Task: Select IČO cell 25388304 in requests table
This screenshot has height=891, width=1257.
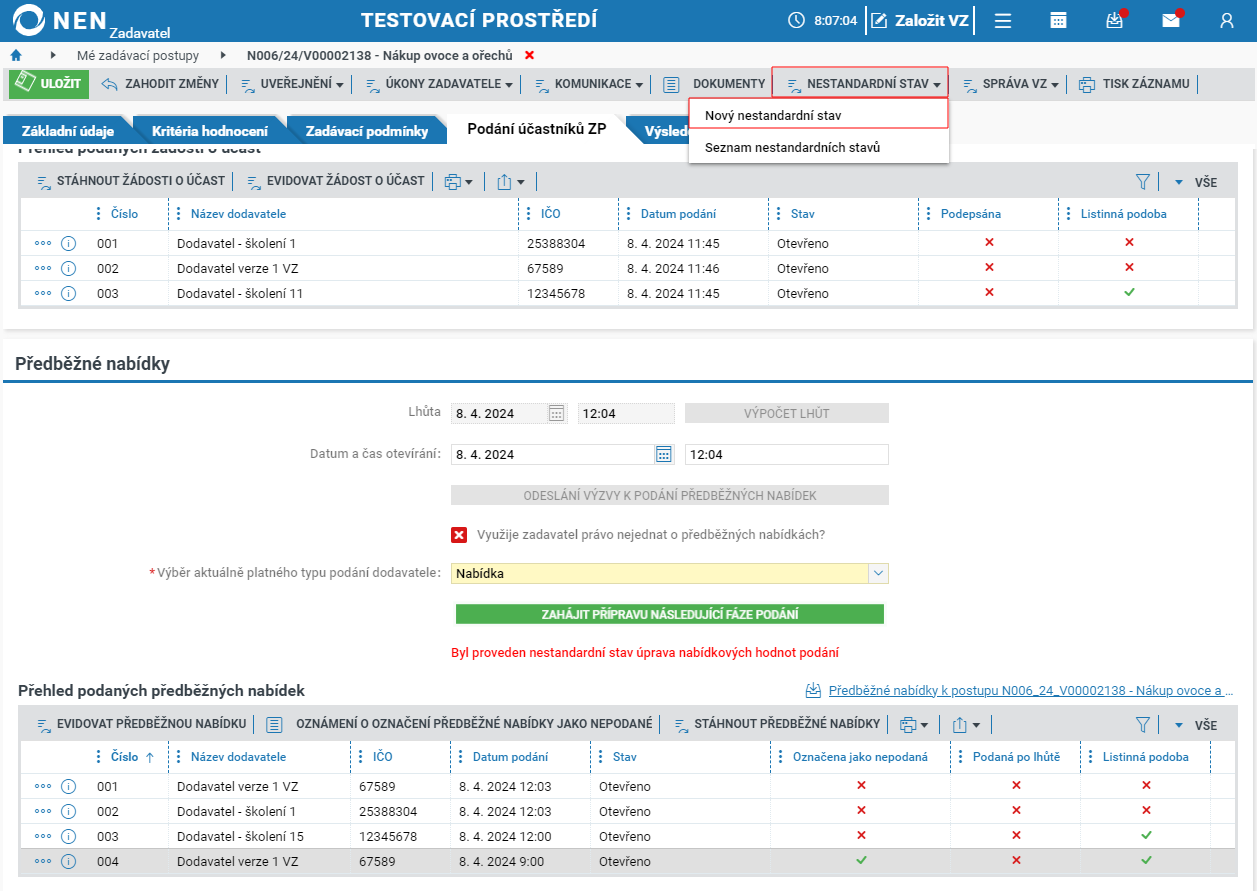Action: click(556, 244)
